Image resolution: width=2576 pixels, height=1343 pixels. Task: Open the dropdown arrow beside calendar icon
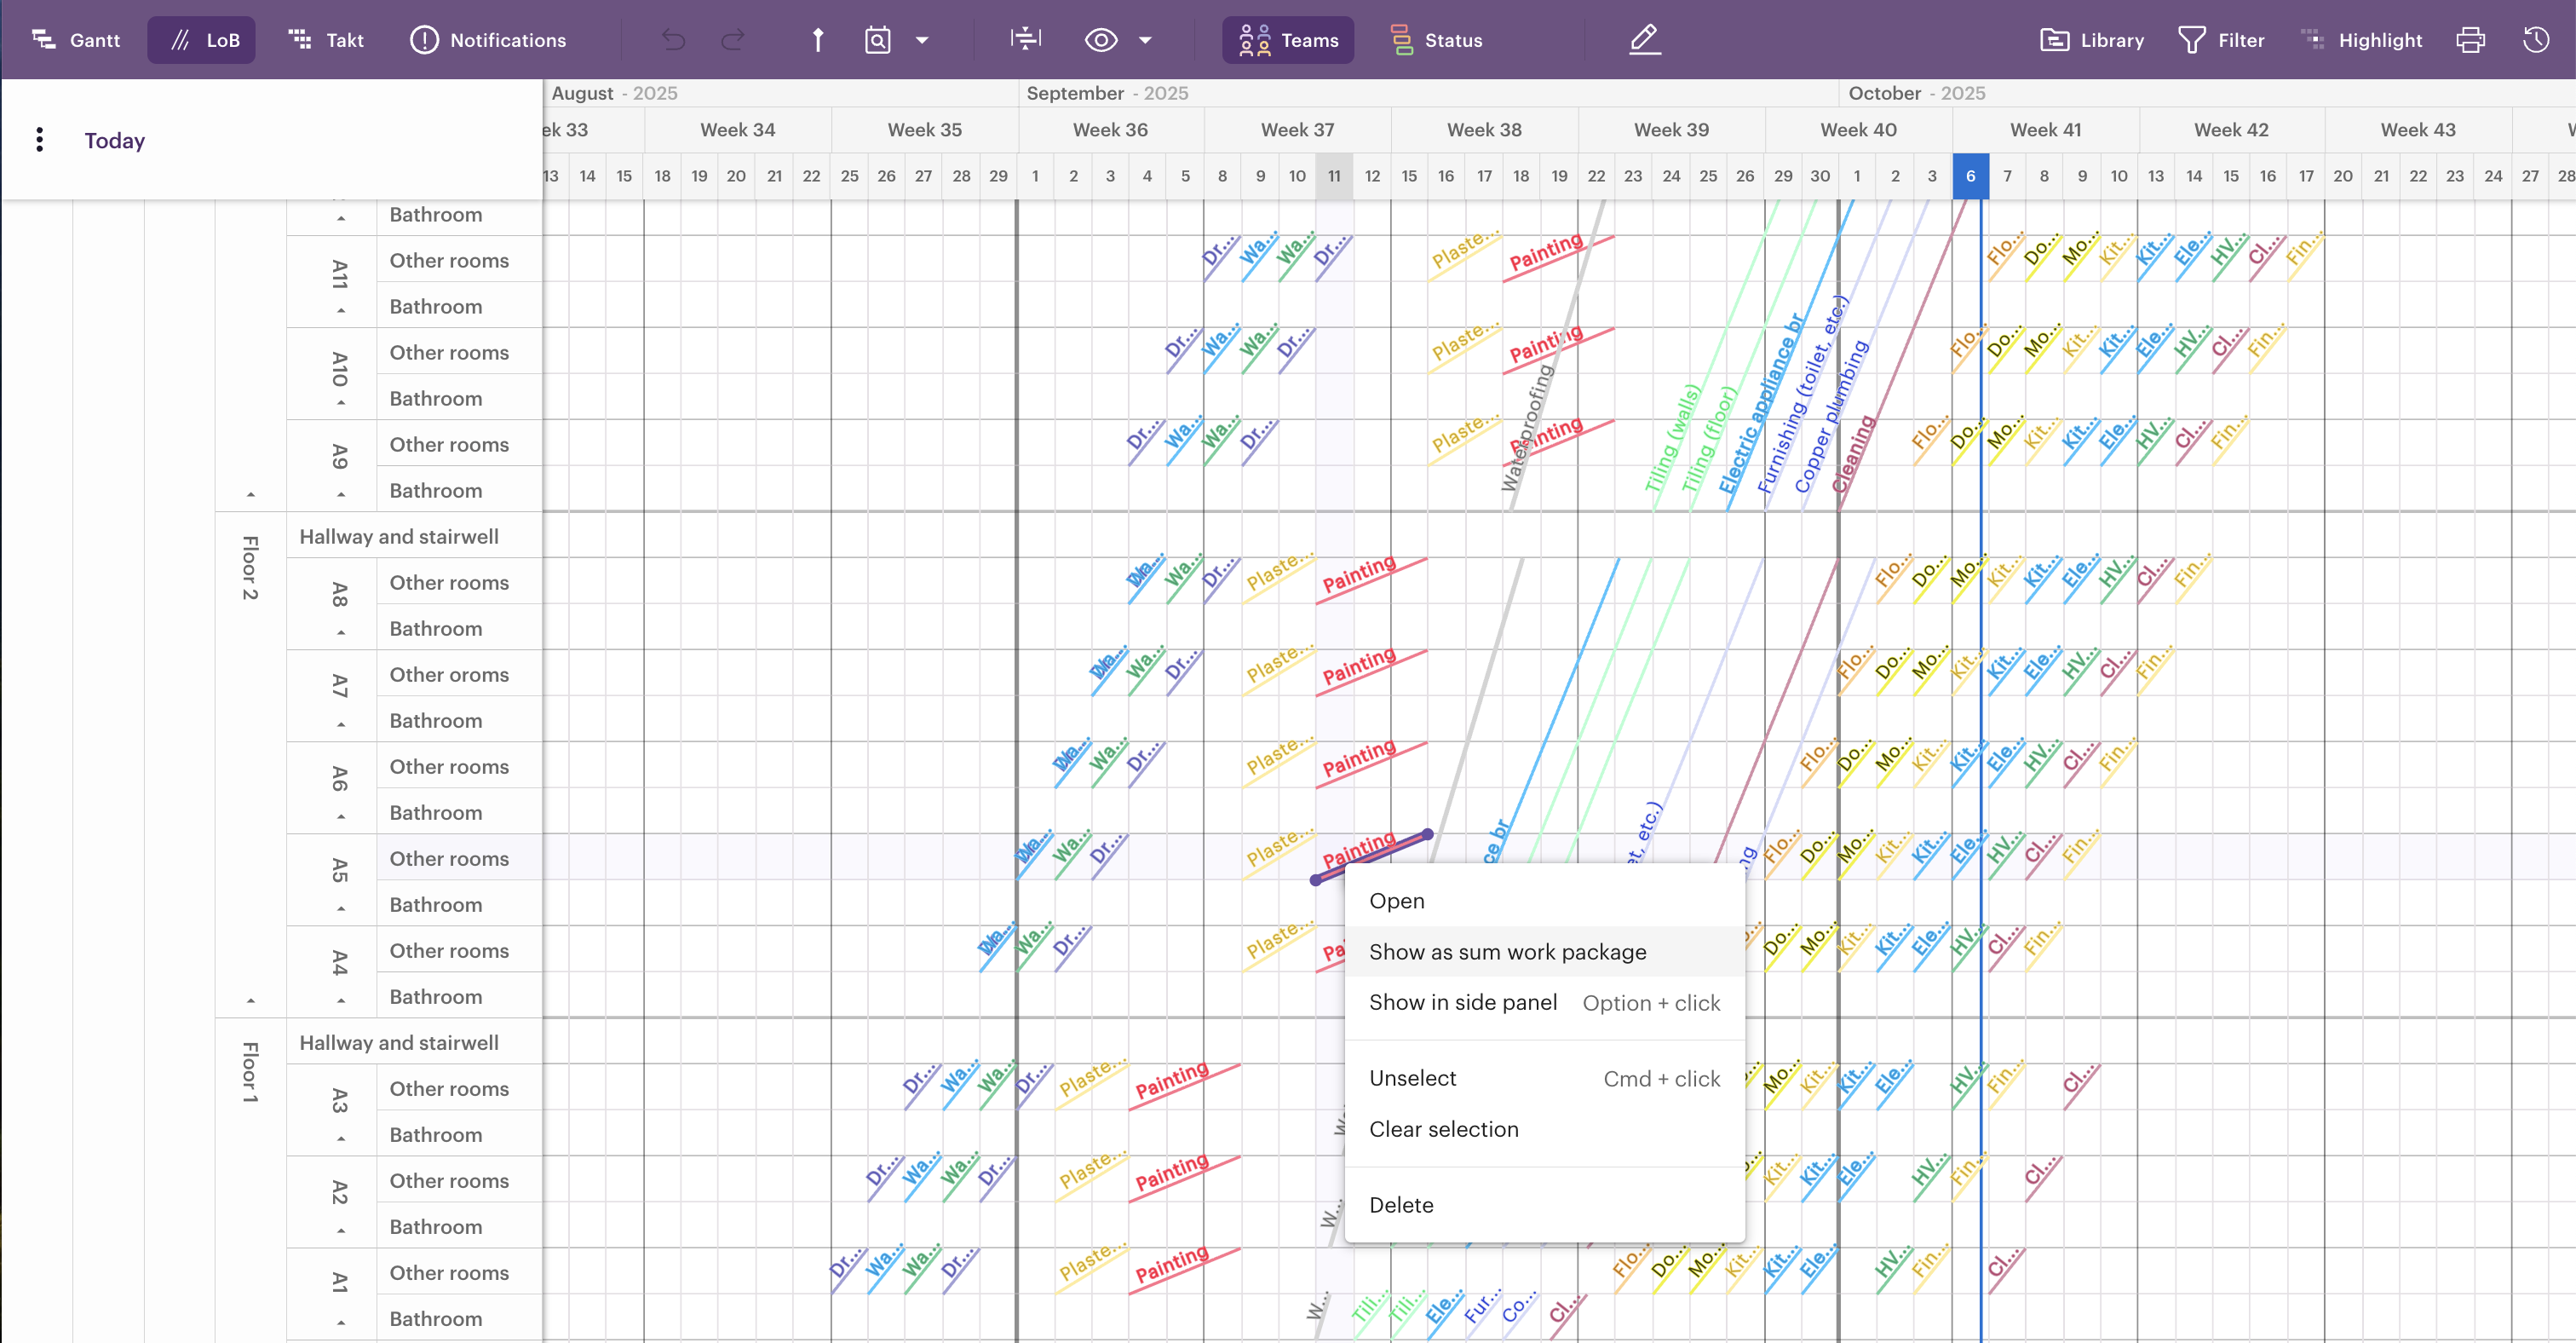point(922,40)
